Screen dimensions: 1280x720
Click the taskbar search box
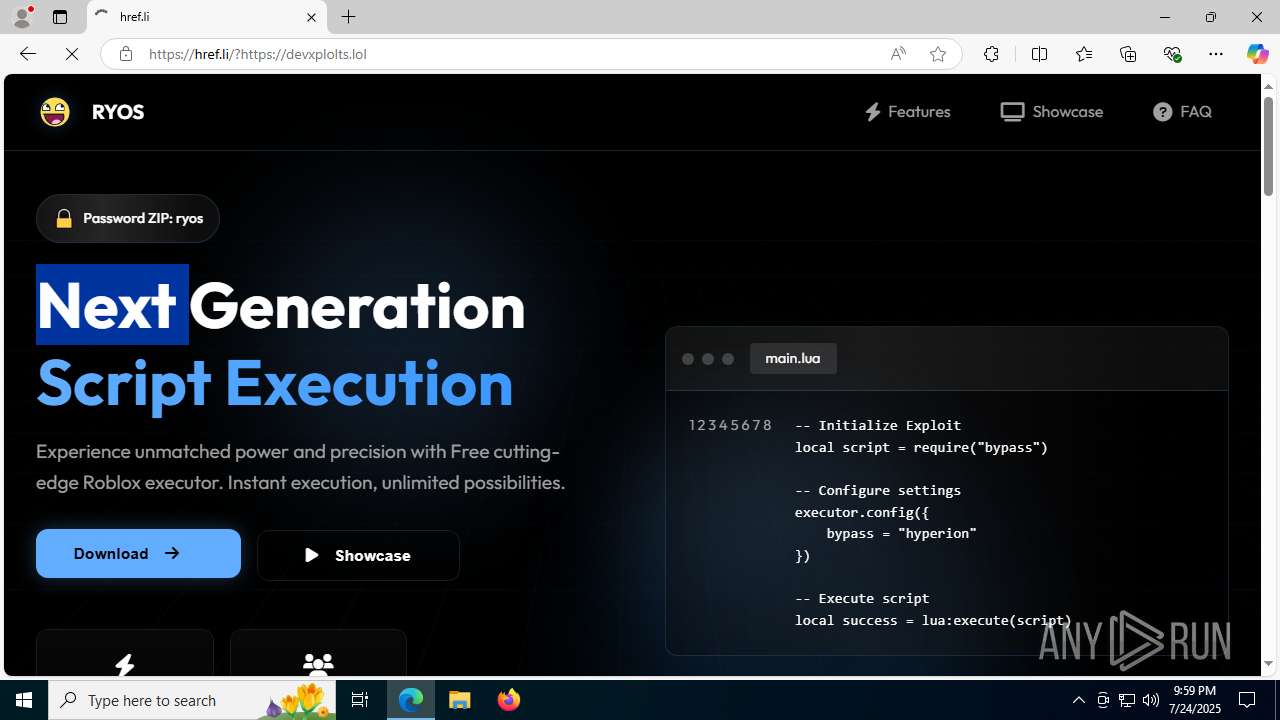tap(191, 700)
